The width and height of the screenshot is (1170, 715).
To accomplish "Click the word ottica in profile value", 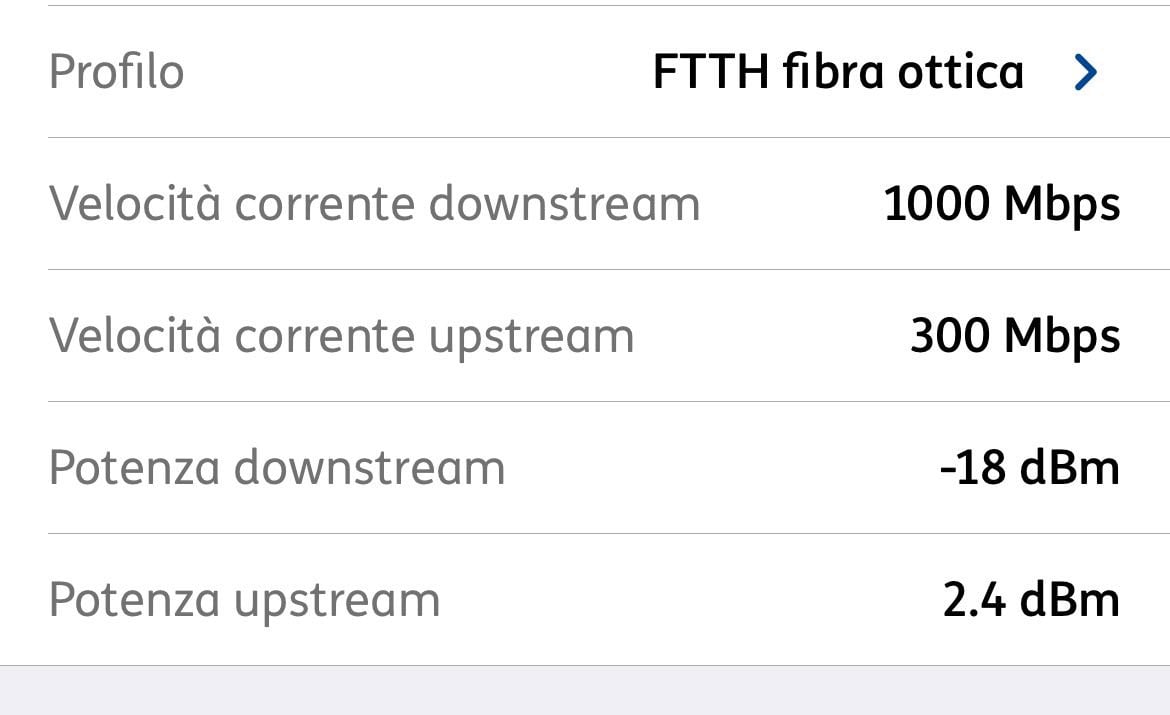I will point(960,72).
